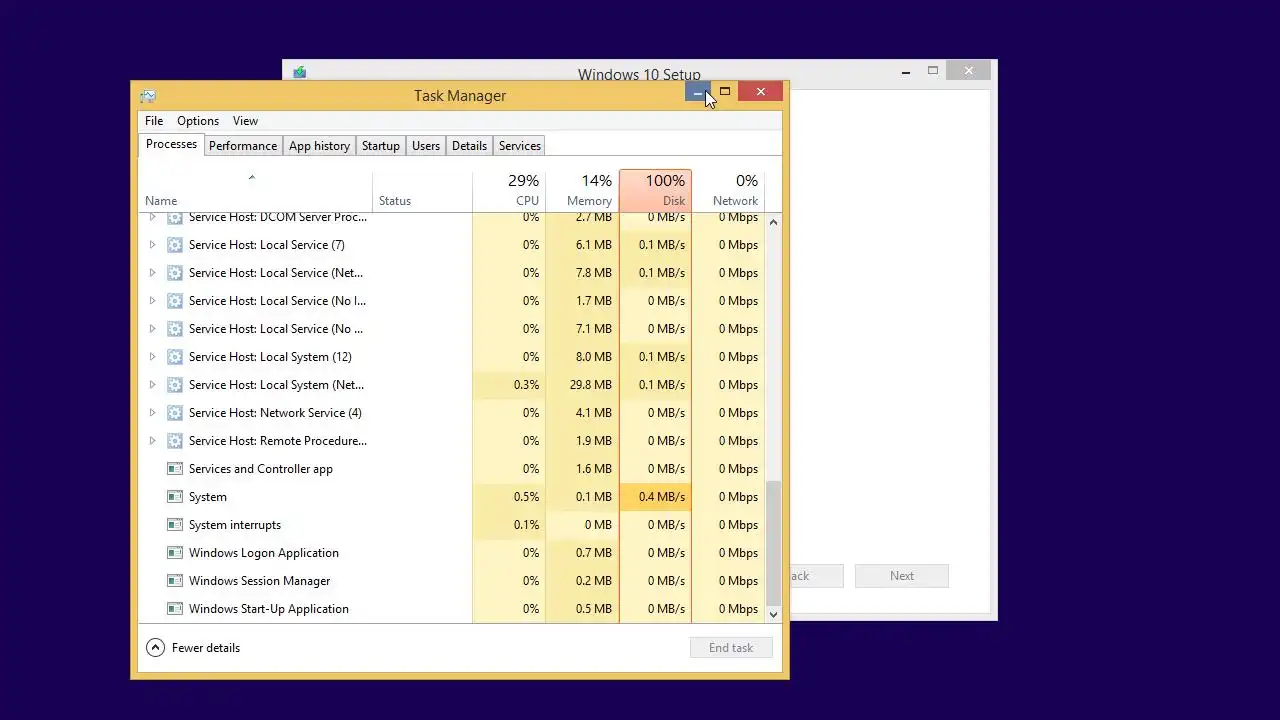Image resolution: width=1280 pixels, height=720 pixels.
Task: Expand Service Host: Local Service (Net...
Action: (x=152, y=273)
